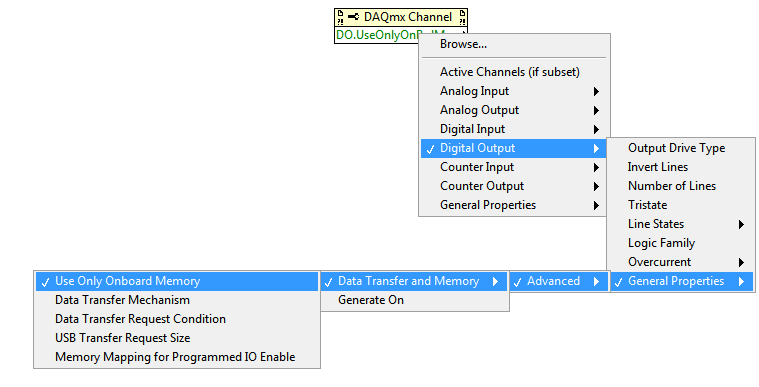Choose Browse... from the context menu
Image resolution: width=759 pixels, height=387 pixels.
pyautogui.click(x=514, y=44)
